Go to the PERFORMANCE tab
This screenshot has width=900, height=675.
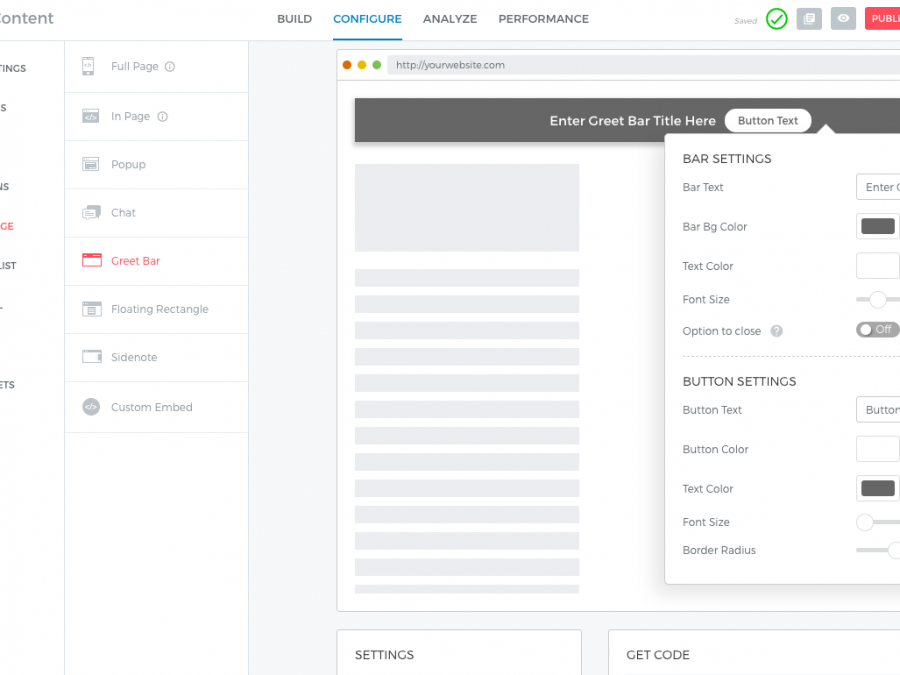(x=543, y=19)
